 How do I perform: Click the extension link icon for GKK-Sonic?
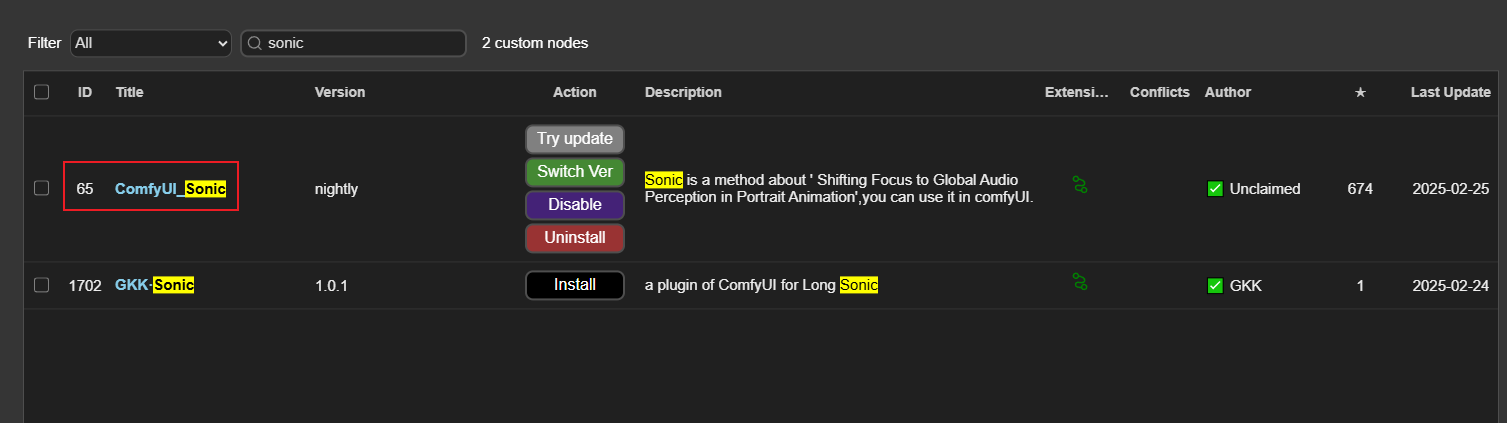click(1080, 282)
